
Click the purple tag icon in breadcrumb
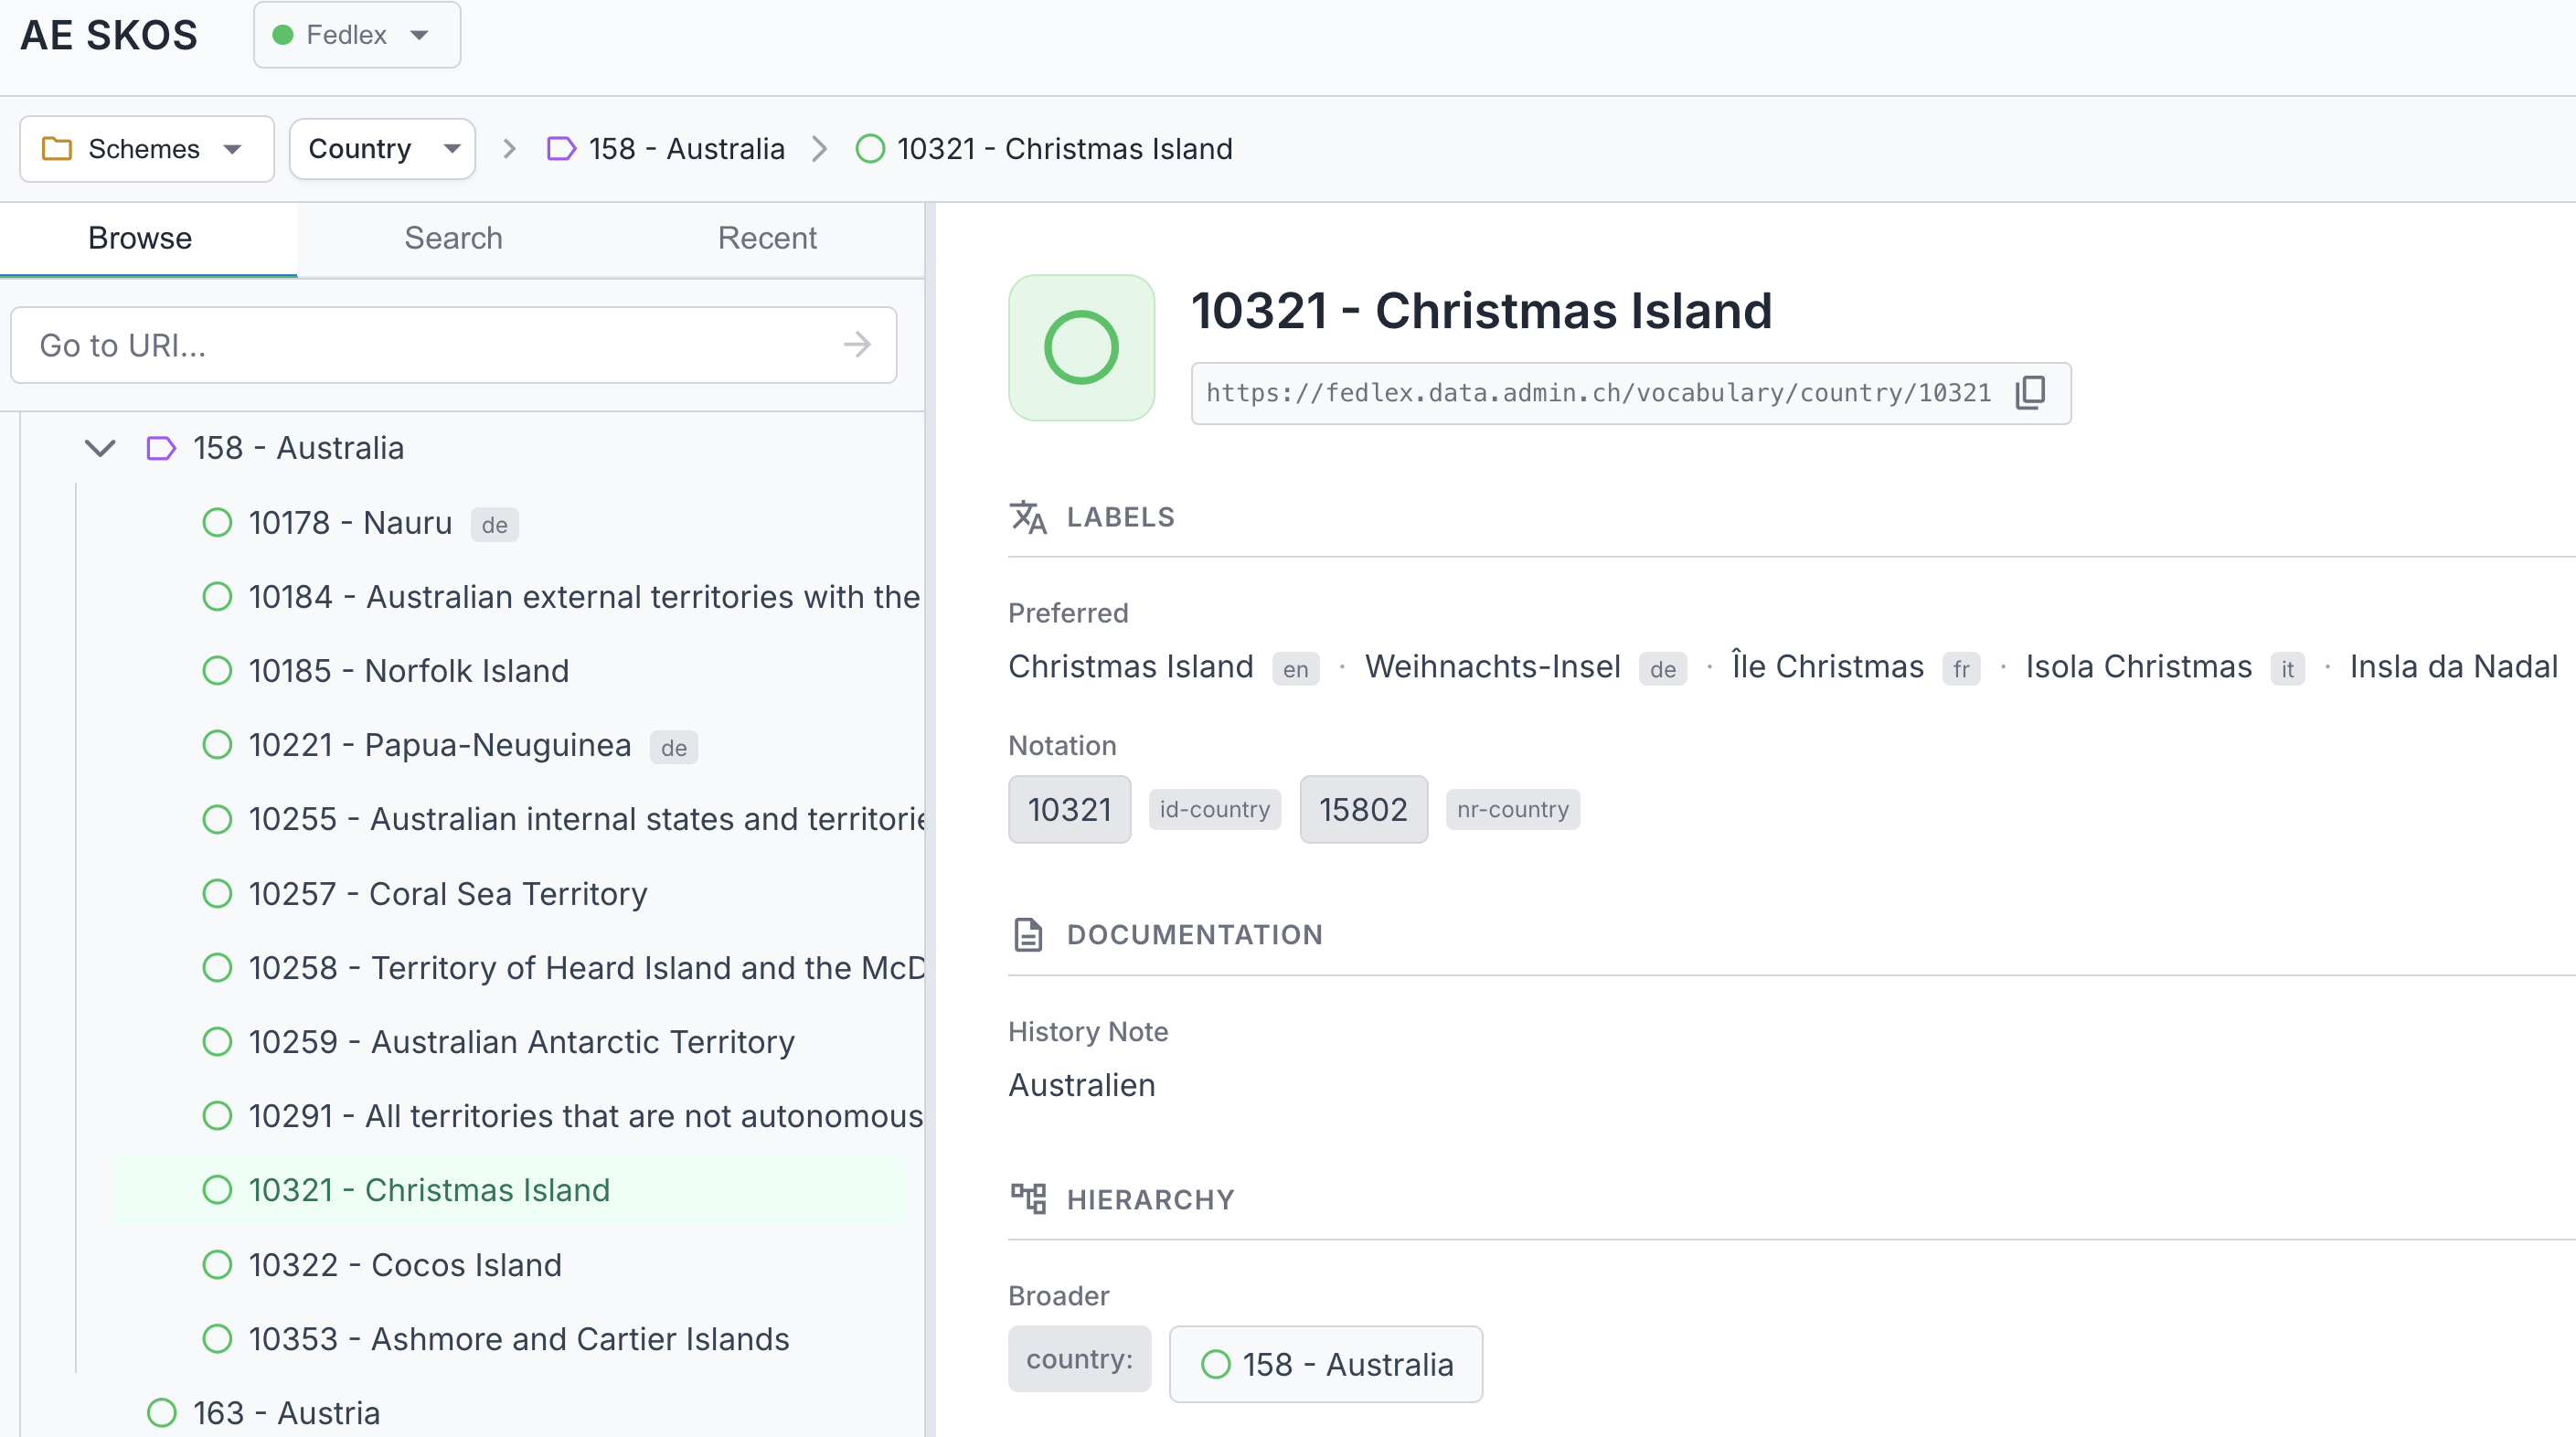click(561, 149)
